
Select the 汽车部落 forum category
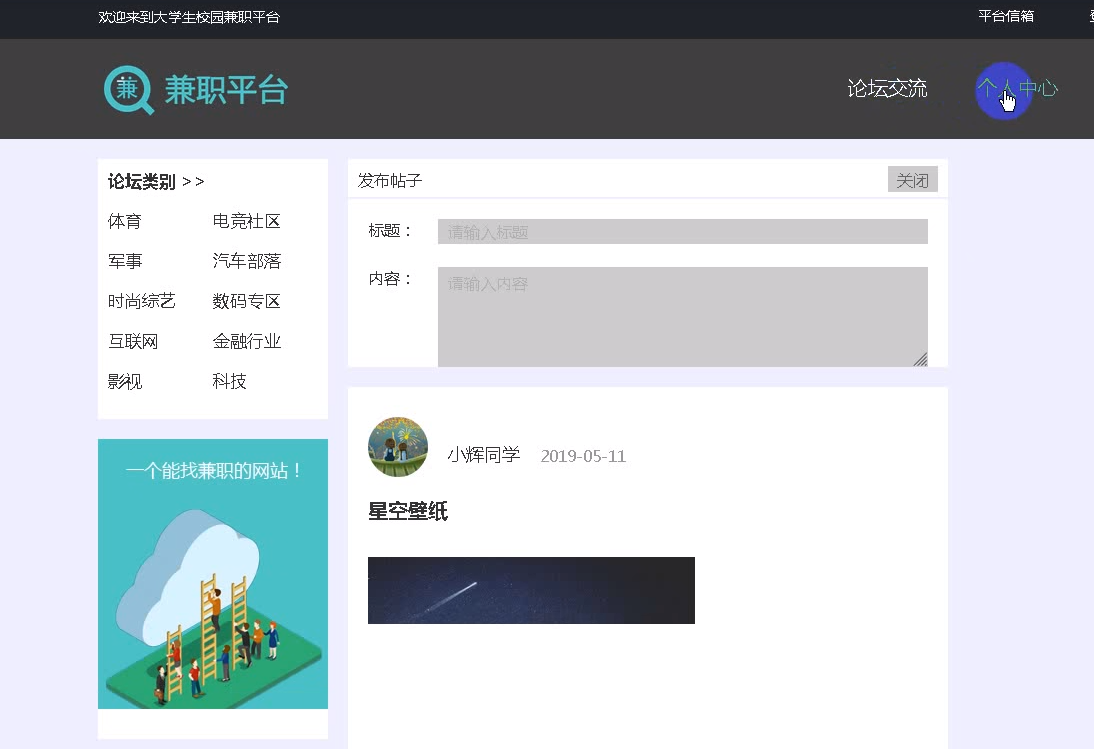(x=246, y=261)
